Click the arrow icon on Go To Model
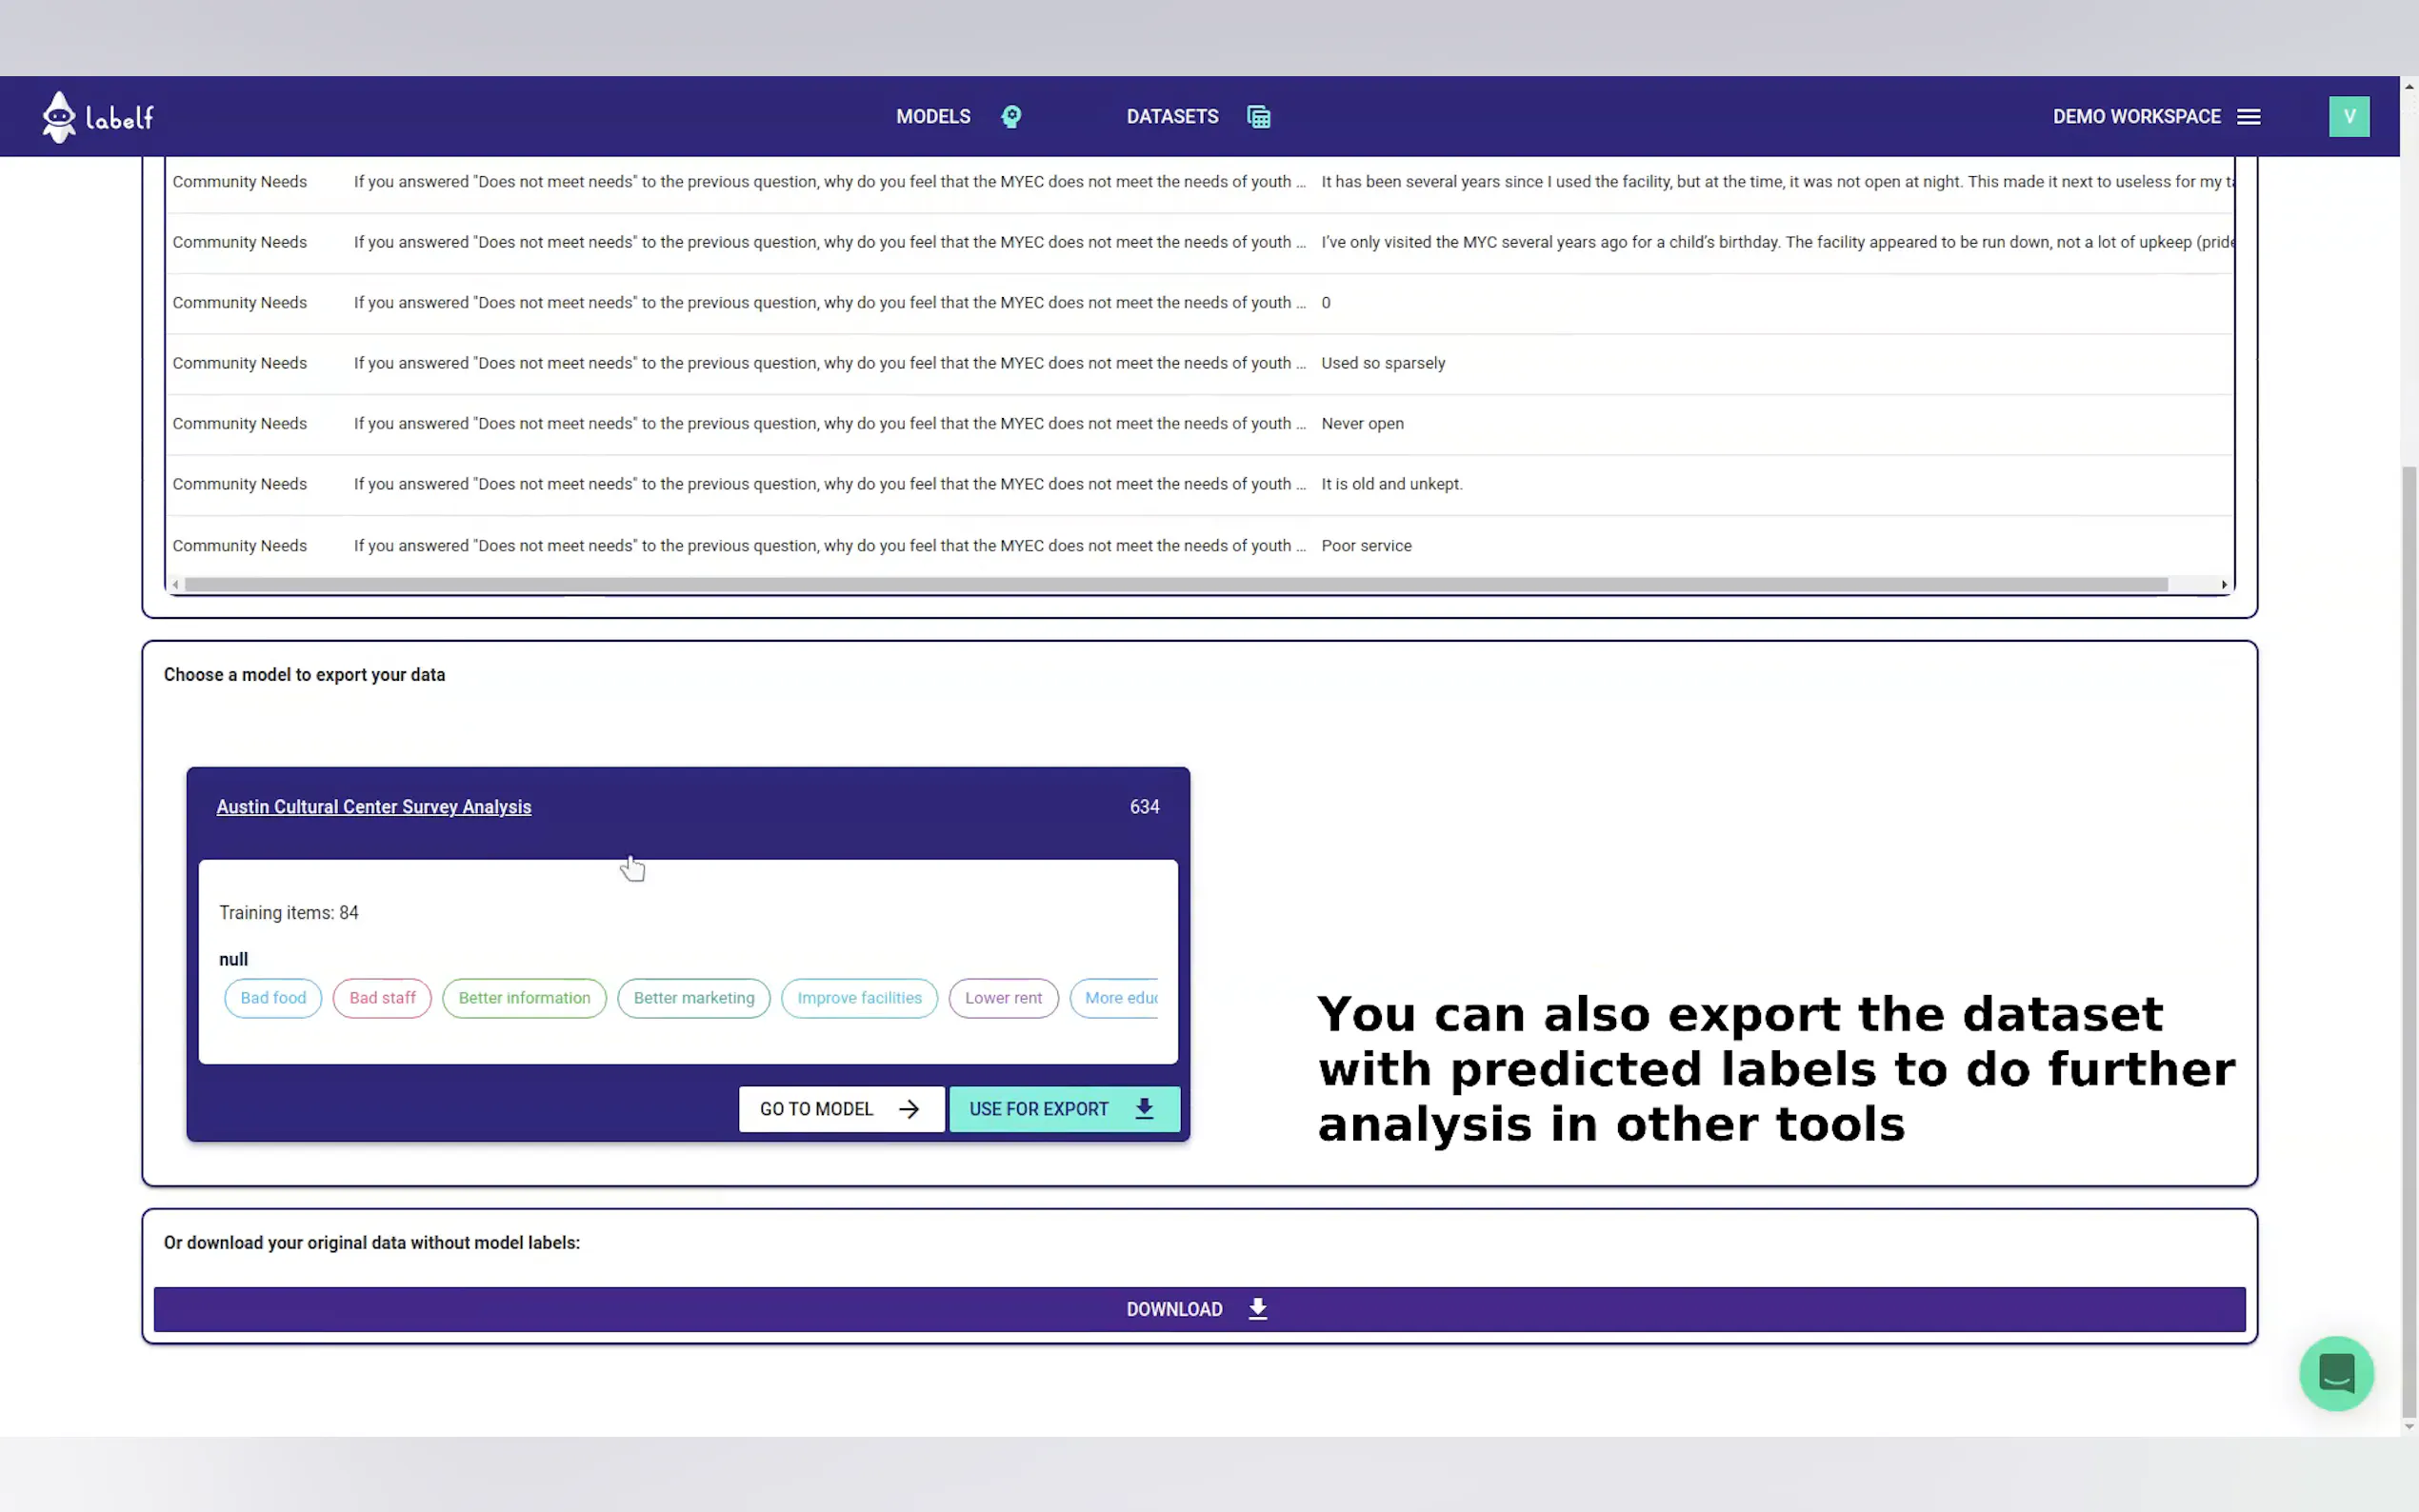Viewport: 2419px width, 1512px height. pos(908,1108)
